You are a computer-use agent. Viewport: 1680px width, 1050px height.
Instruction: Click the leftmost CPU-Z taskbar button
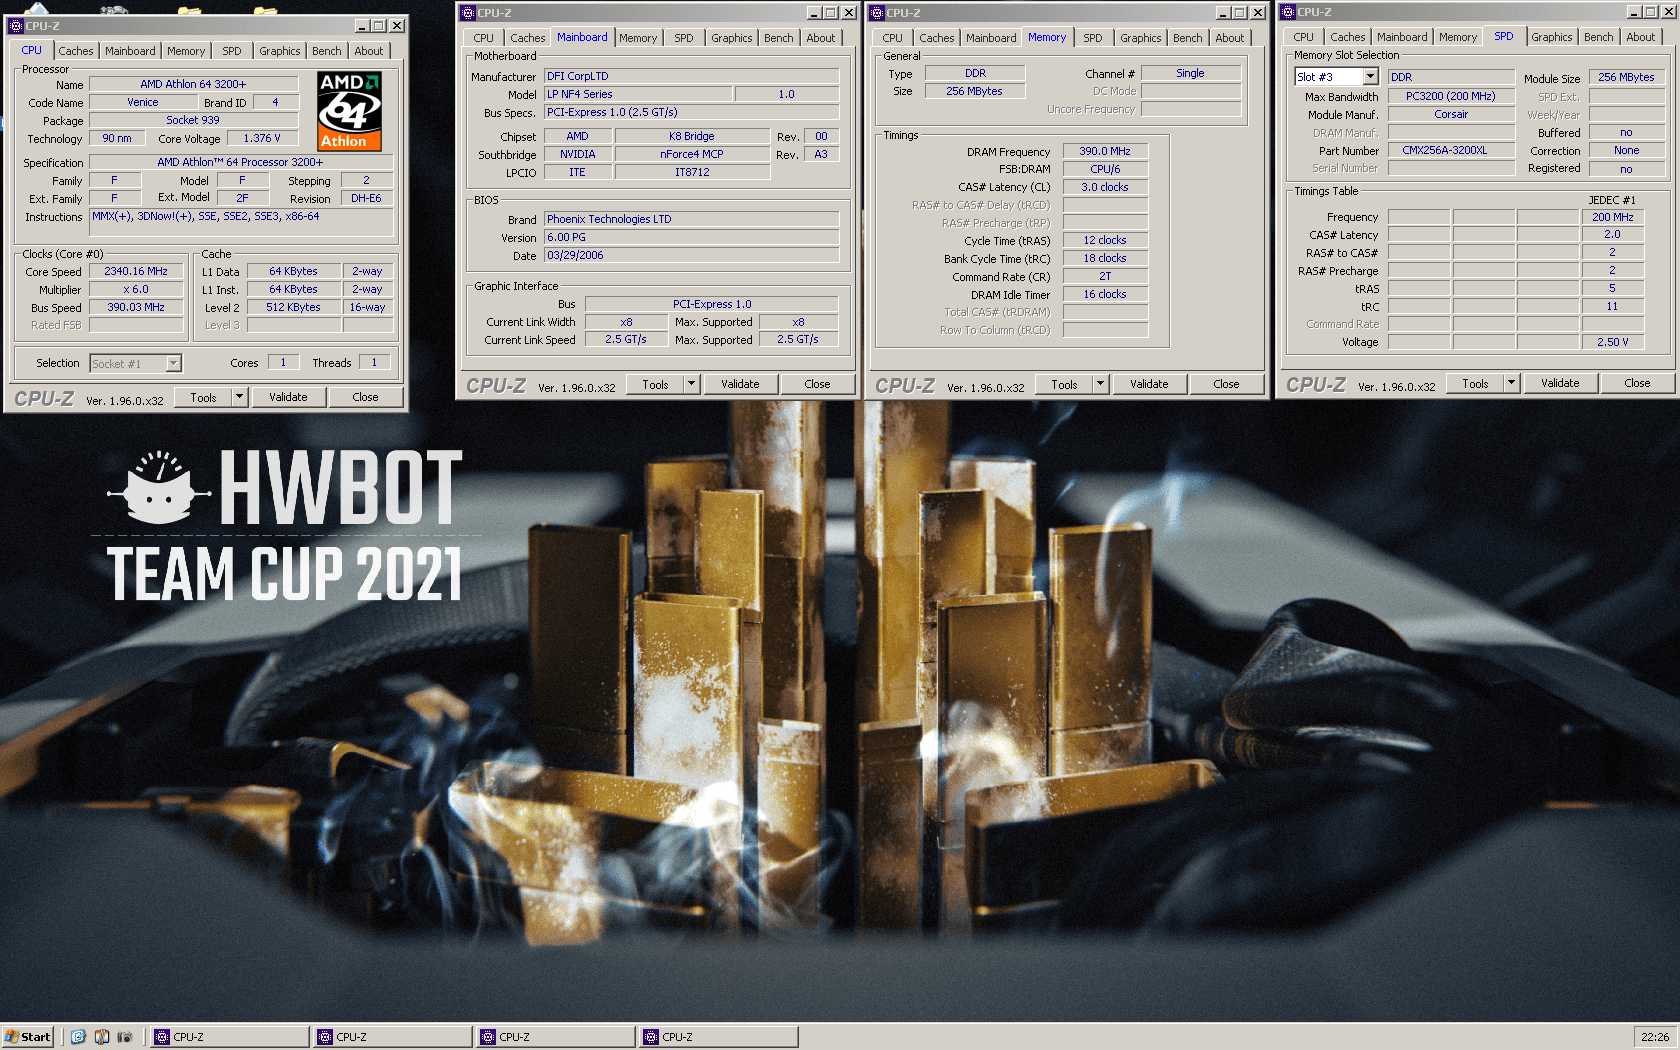click(x=230, y=1037)
